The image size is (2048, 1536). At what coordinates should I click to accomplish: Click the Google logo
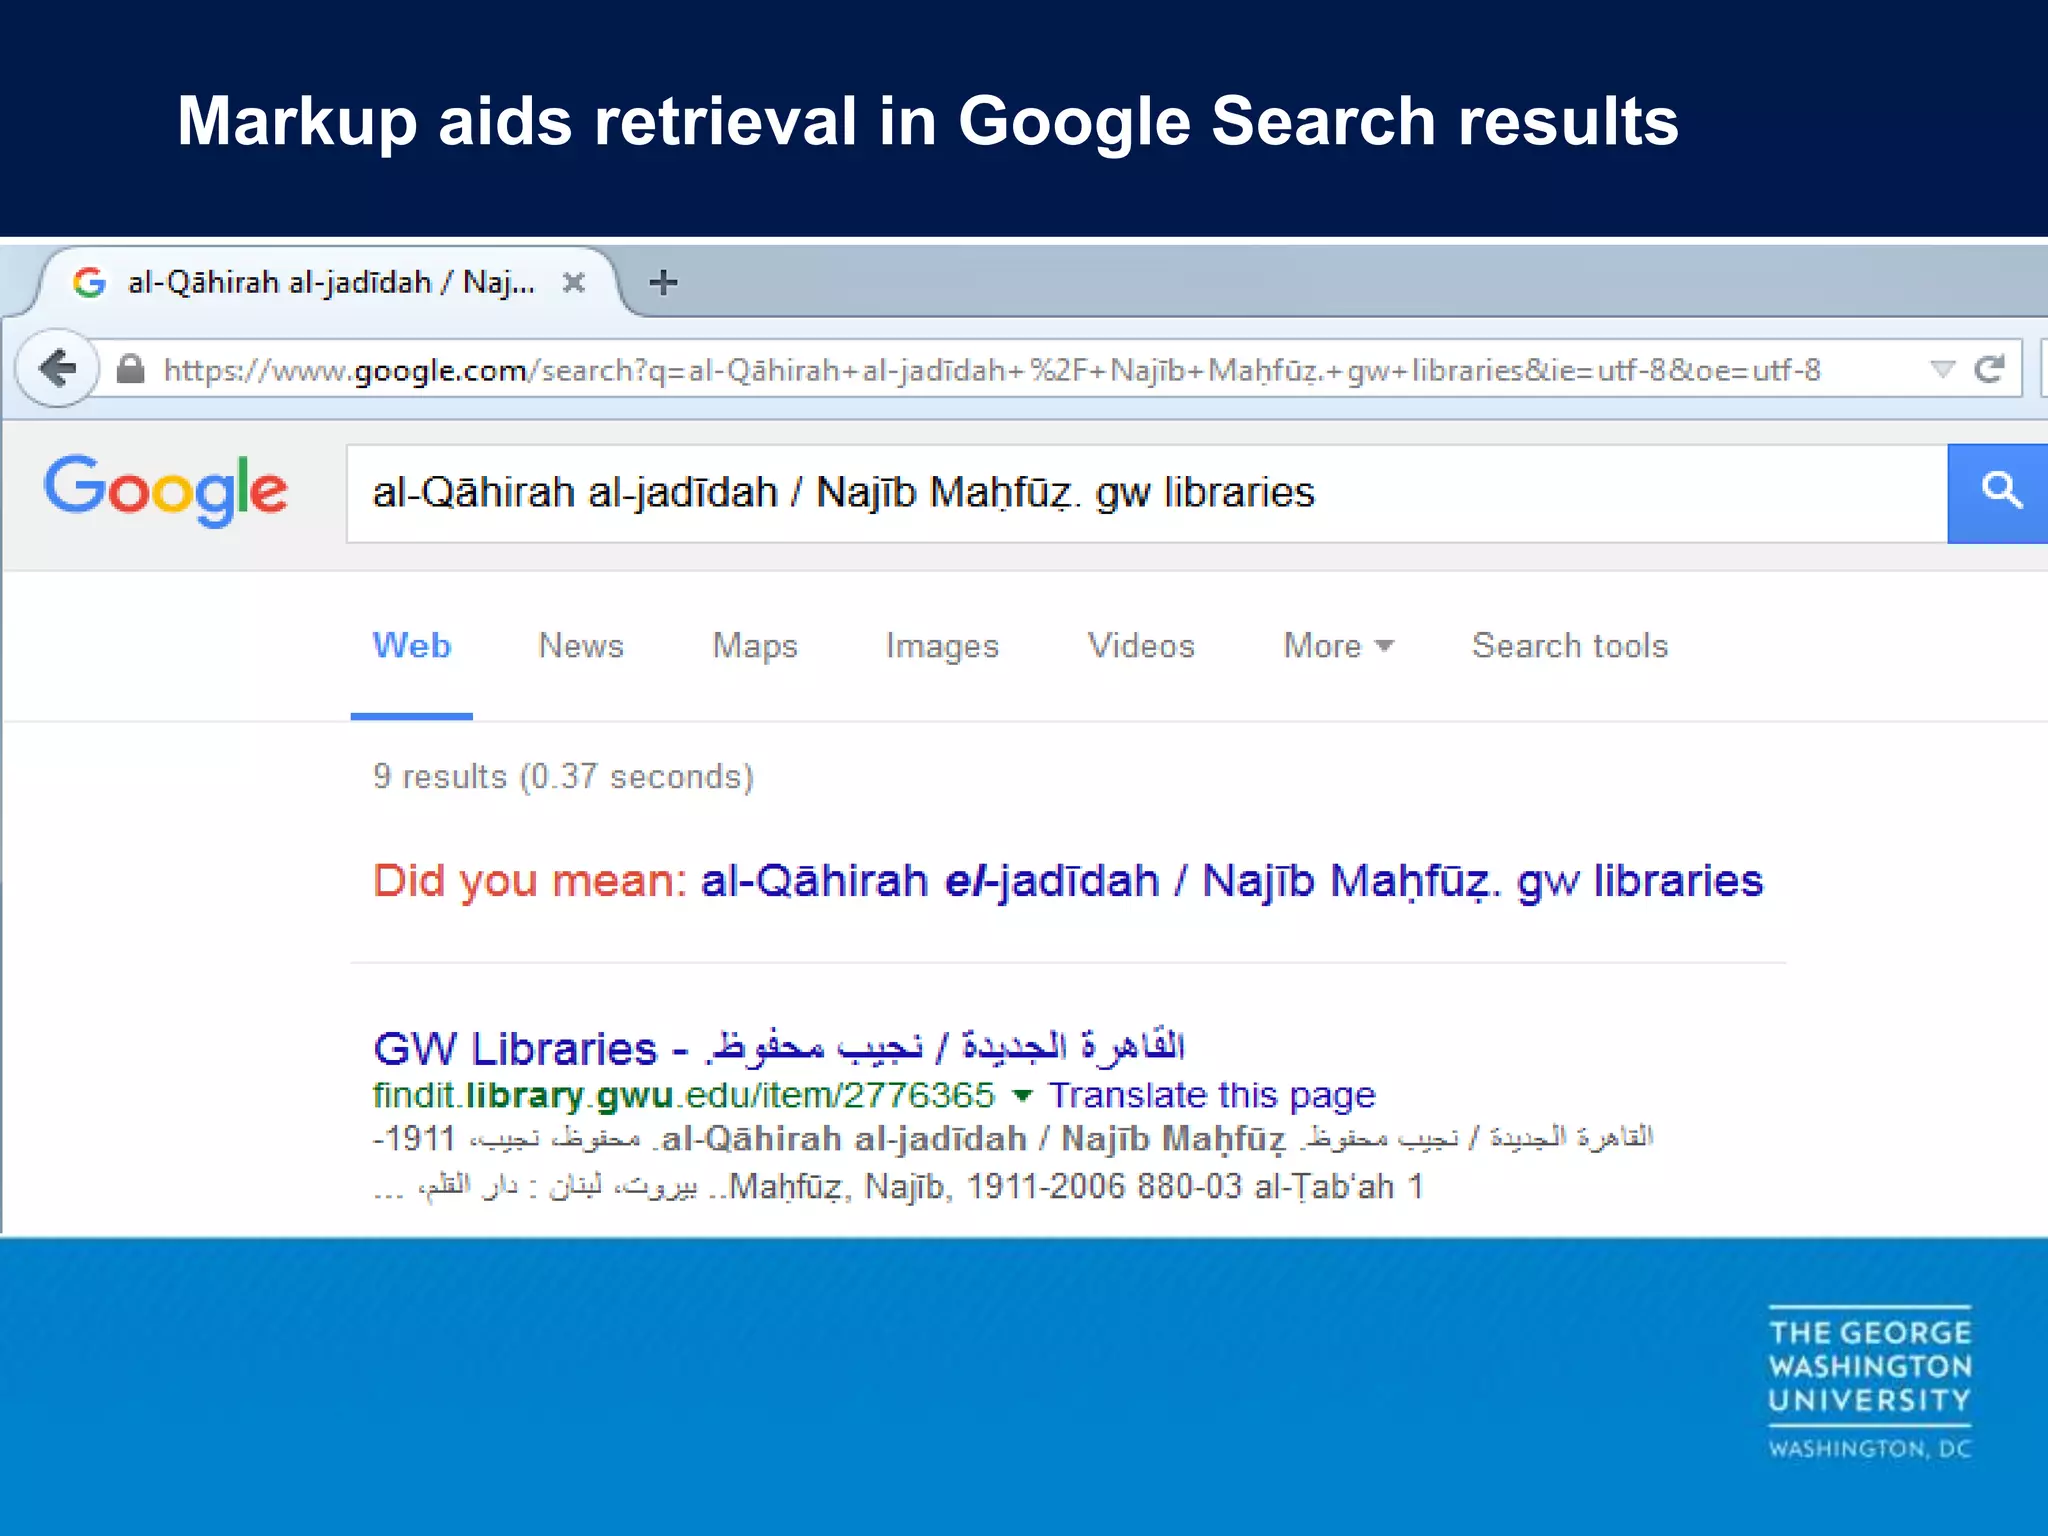coord(166,490)
